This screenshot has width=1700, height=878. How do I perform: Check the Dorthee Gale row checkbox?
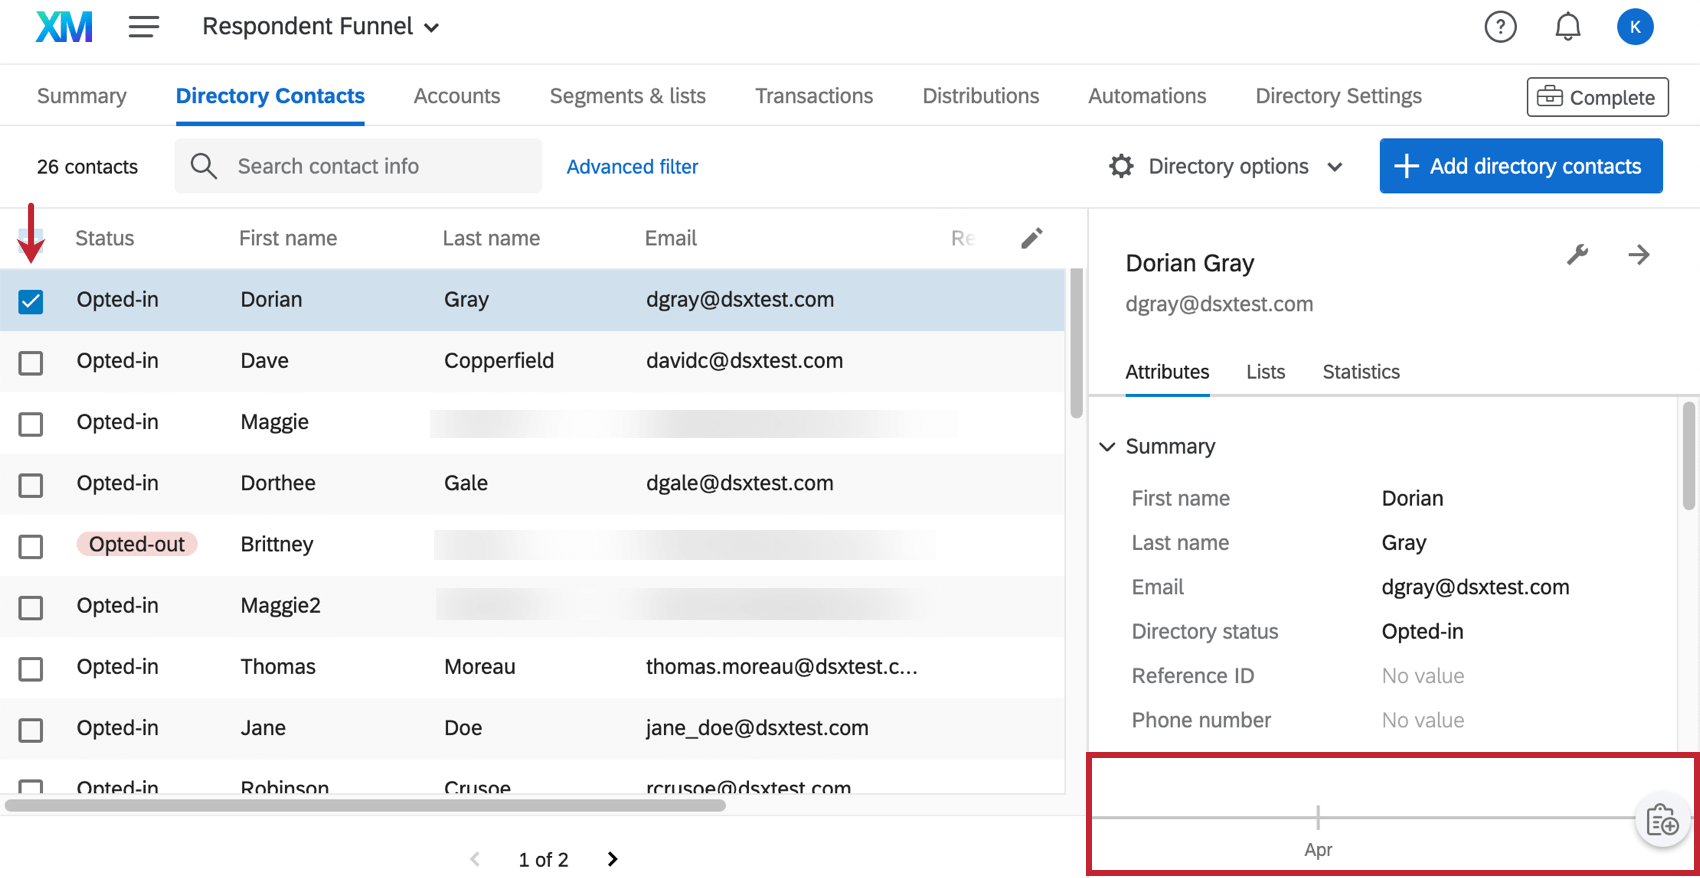[x=31, y=485]
